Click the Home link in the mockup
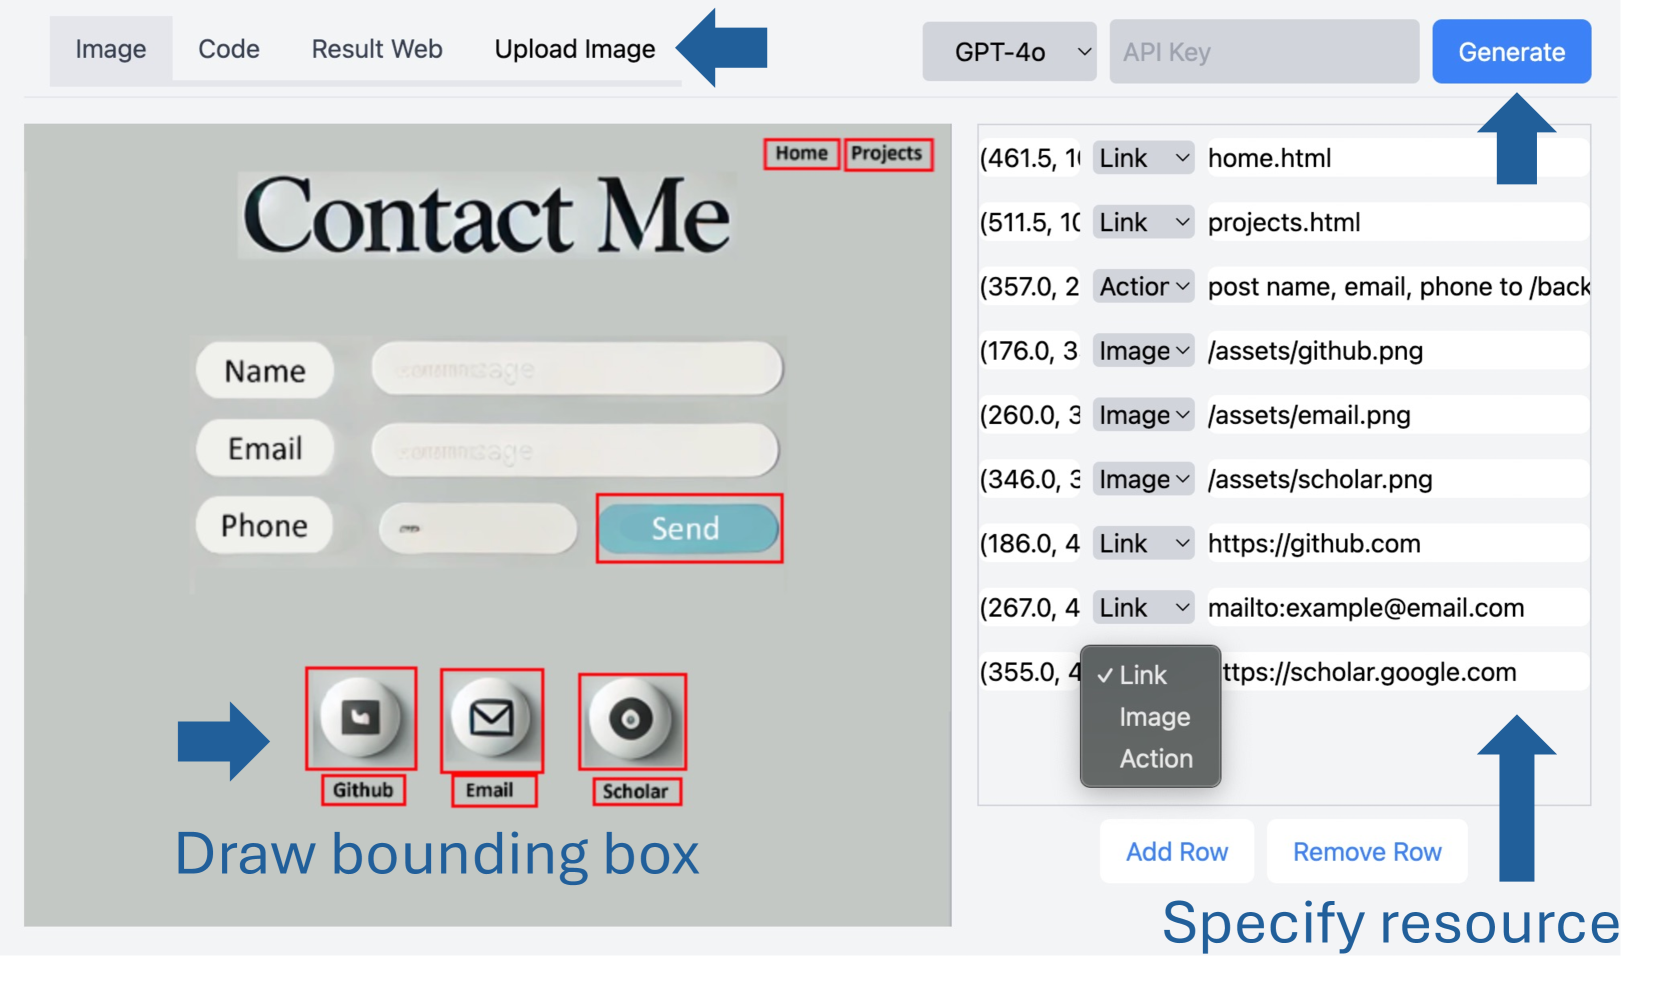 [x=801, y=153]
